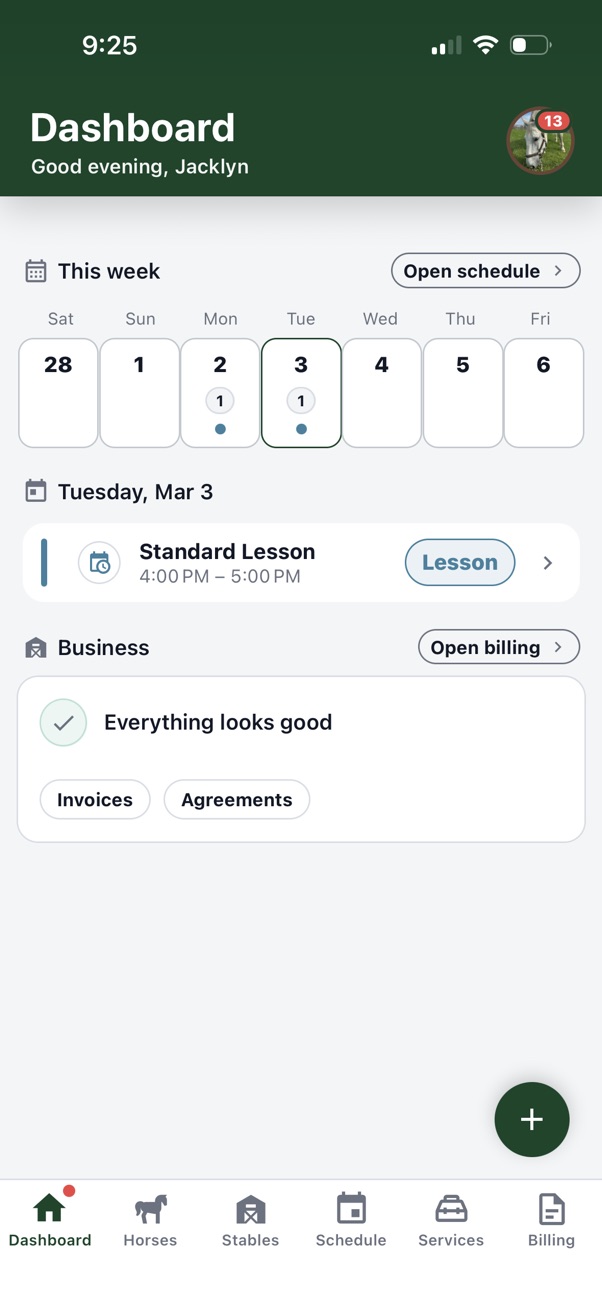This screenshot has width=602, height=1306.
Task: Click the green checkmark status icon
Action: coord(63,723)
